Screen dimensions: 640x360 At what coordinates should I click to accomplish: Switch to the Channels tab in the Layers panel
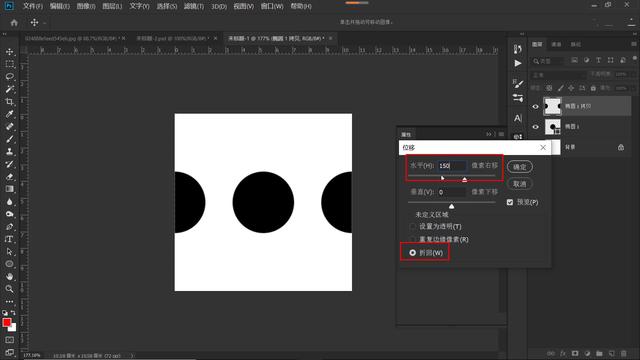(556, 44)
